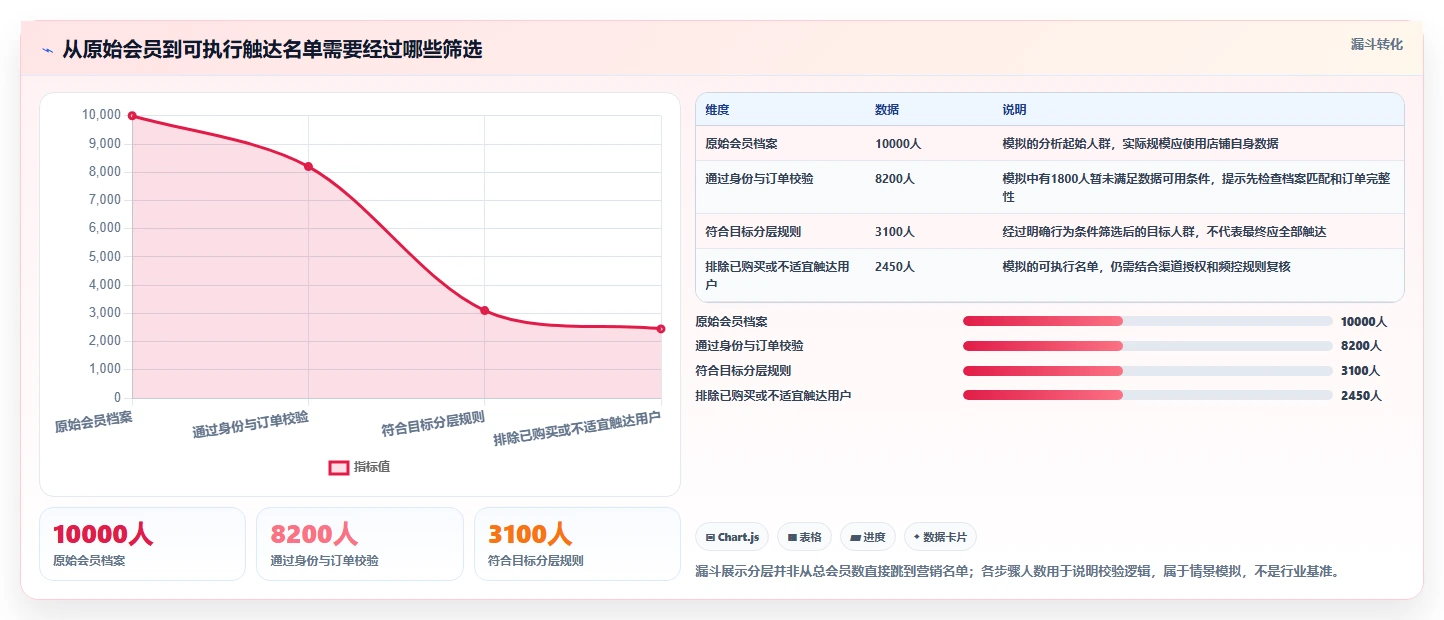Viewport: 1444px width, 620px height.
Task: Click the 排除已购买或不适宜触达用户 progress bar
Action: tap(1147, 395)
